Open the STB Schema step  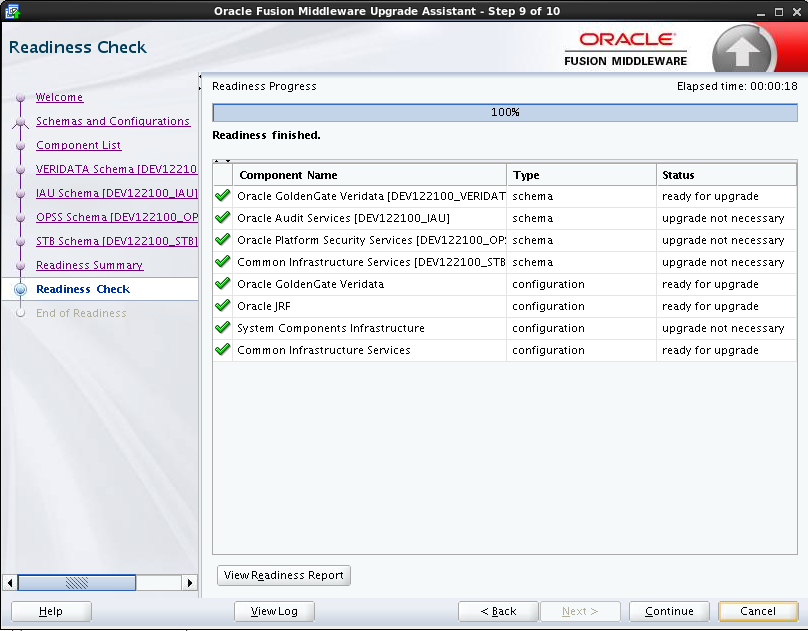click(x=116, y=241)
